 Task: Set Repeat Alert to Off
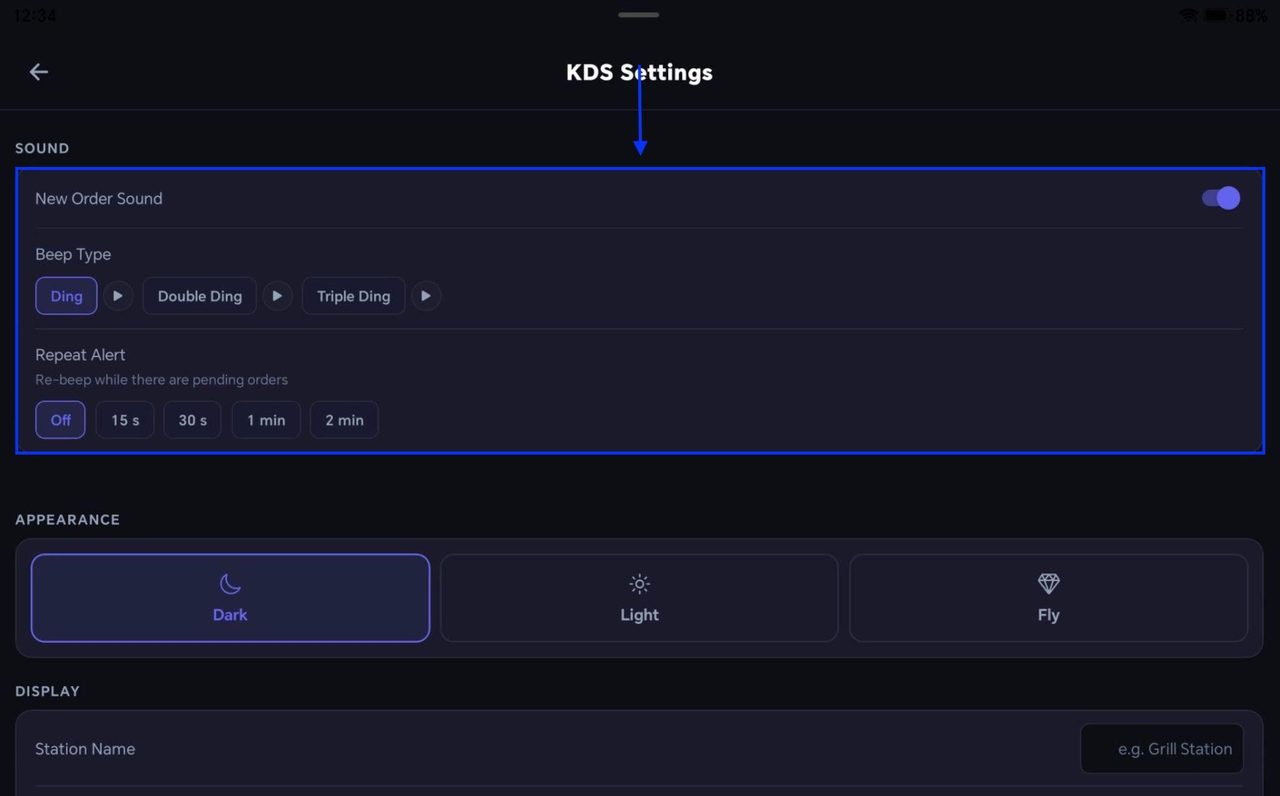[61, 420]
